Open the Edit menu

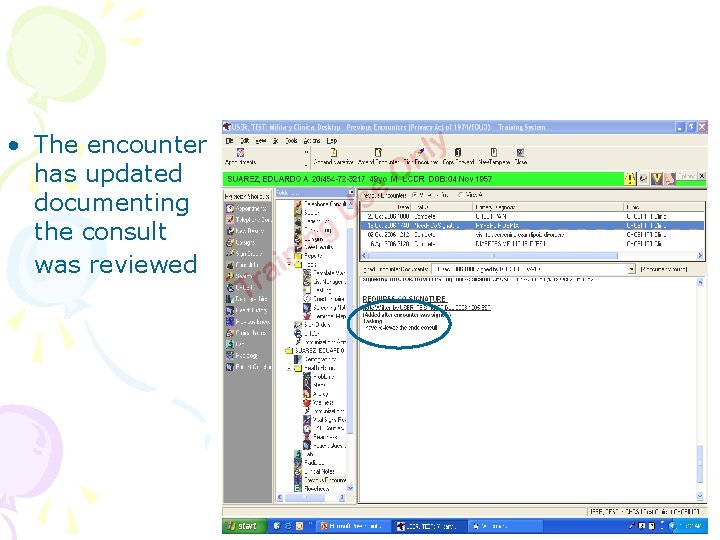(245, 141)
